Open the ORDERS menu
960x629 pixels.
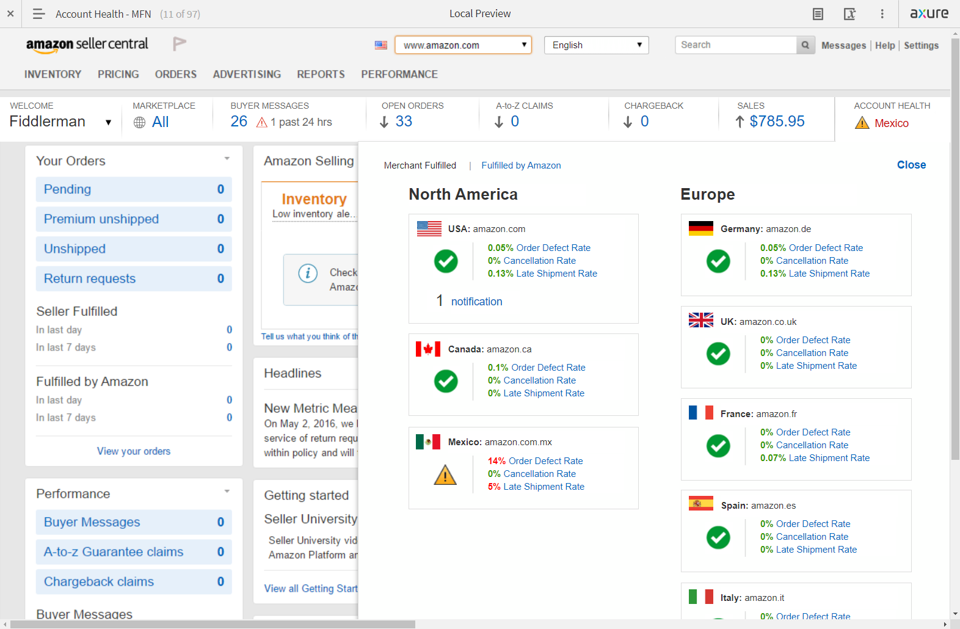point(176,74)
